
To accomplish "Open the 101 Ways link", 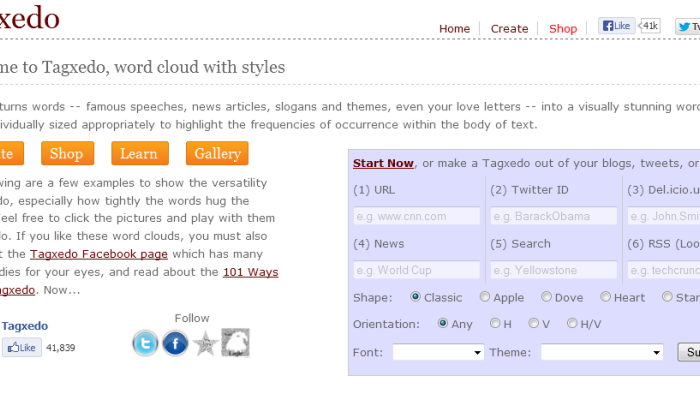I will point(250,272).
